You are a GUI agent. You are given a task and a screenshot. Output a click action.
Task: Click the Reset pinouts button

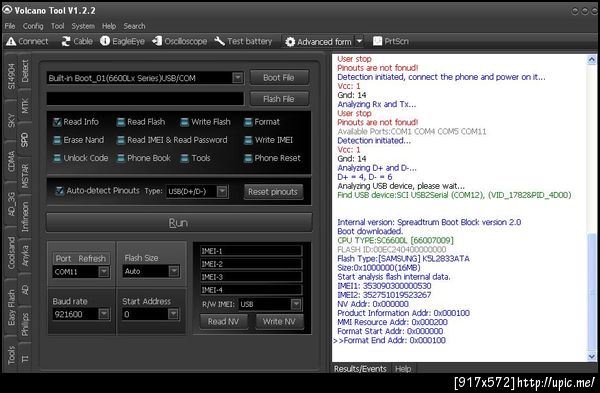click(273, 192)
